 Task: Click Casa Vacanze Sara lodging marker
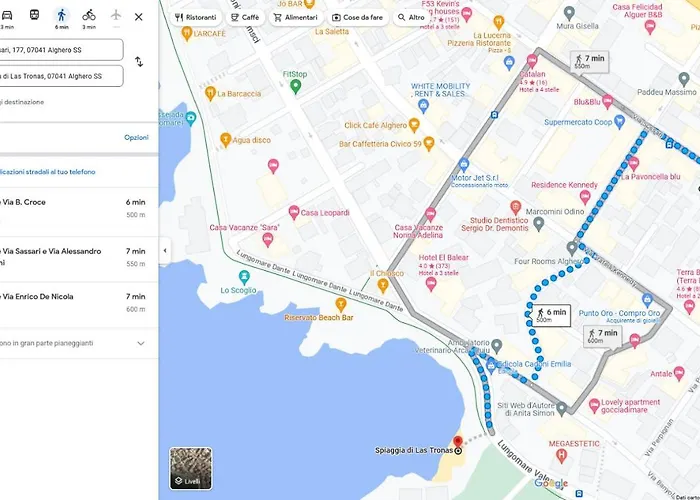(267, 240)
